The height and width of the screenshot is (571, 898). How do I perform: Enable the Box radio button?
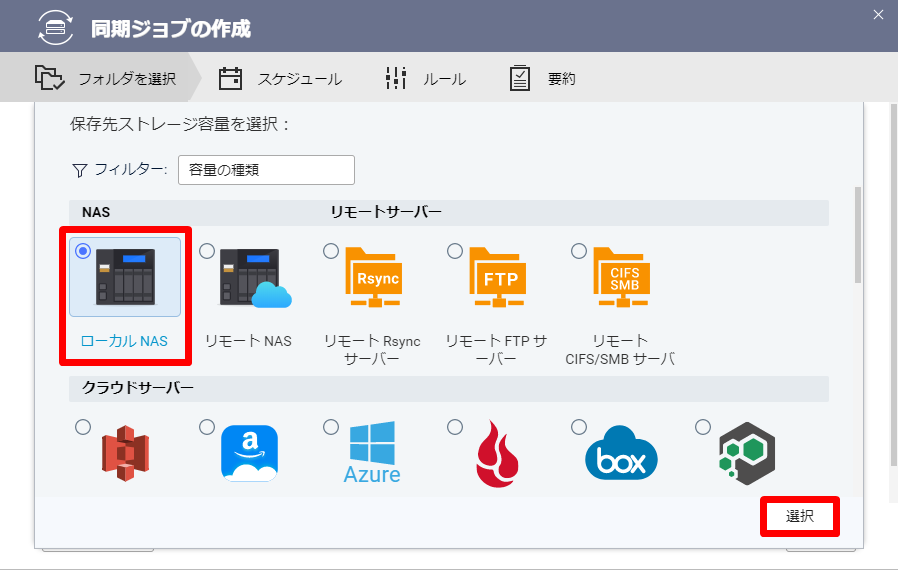pos(579,427)
